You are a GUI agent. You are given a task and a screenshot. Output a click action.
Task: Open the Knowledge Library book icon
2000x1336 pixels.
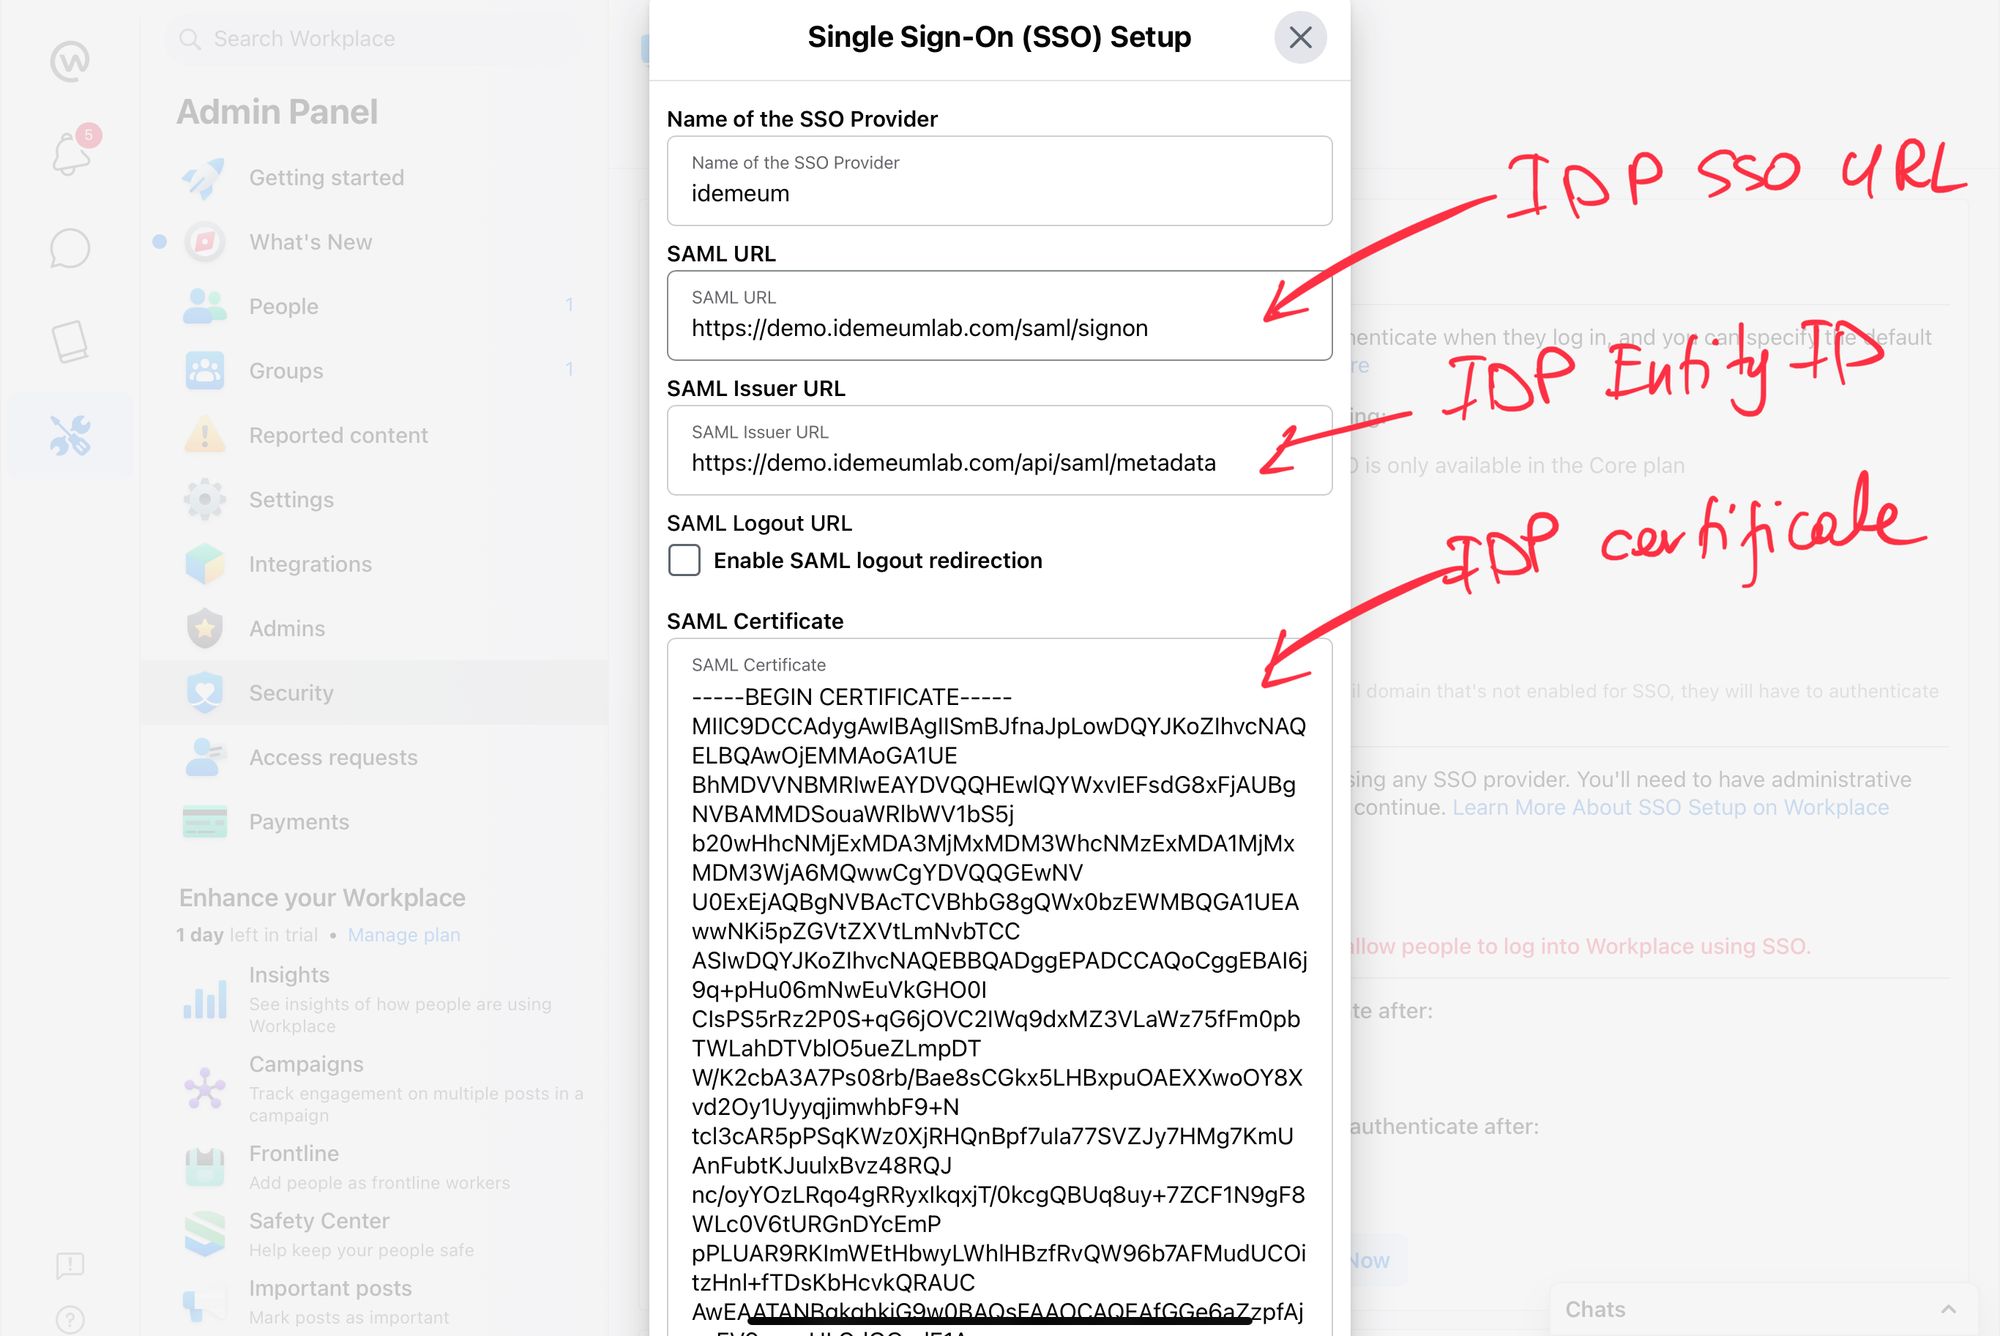(x=70, y=341)
